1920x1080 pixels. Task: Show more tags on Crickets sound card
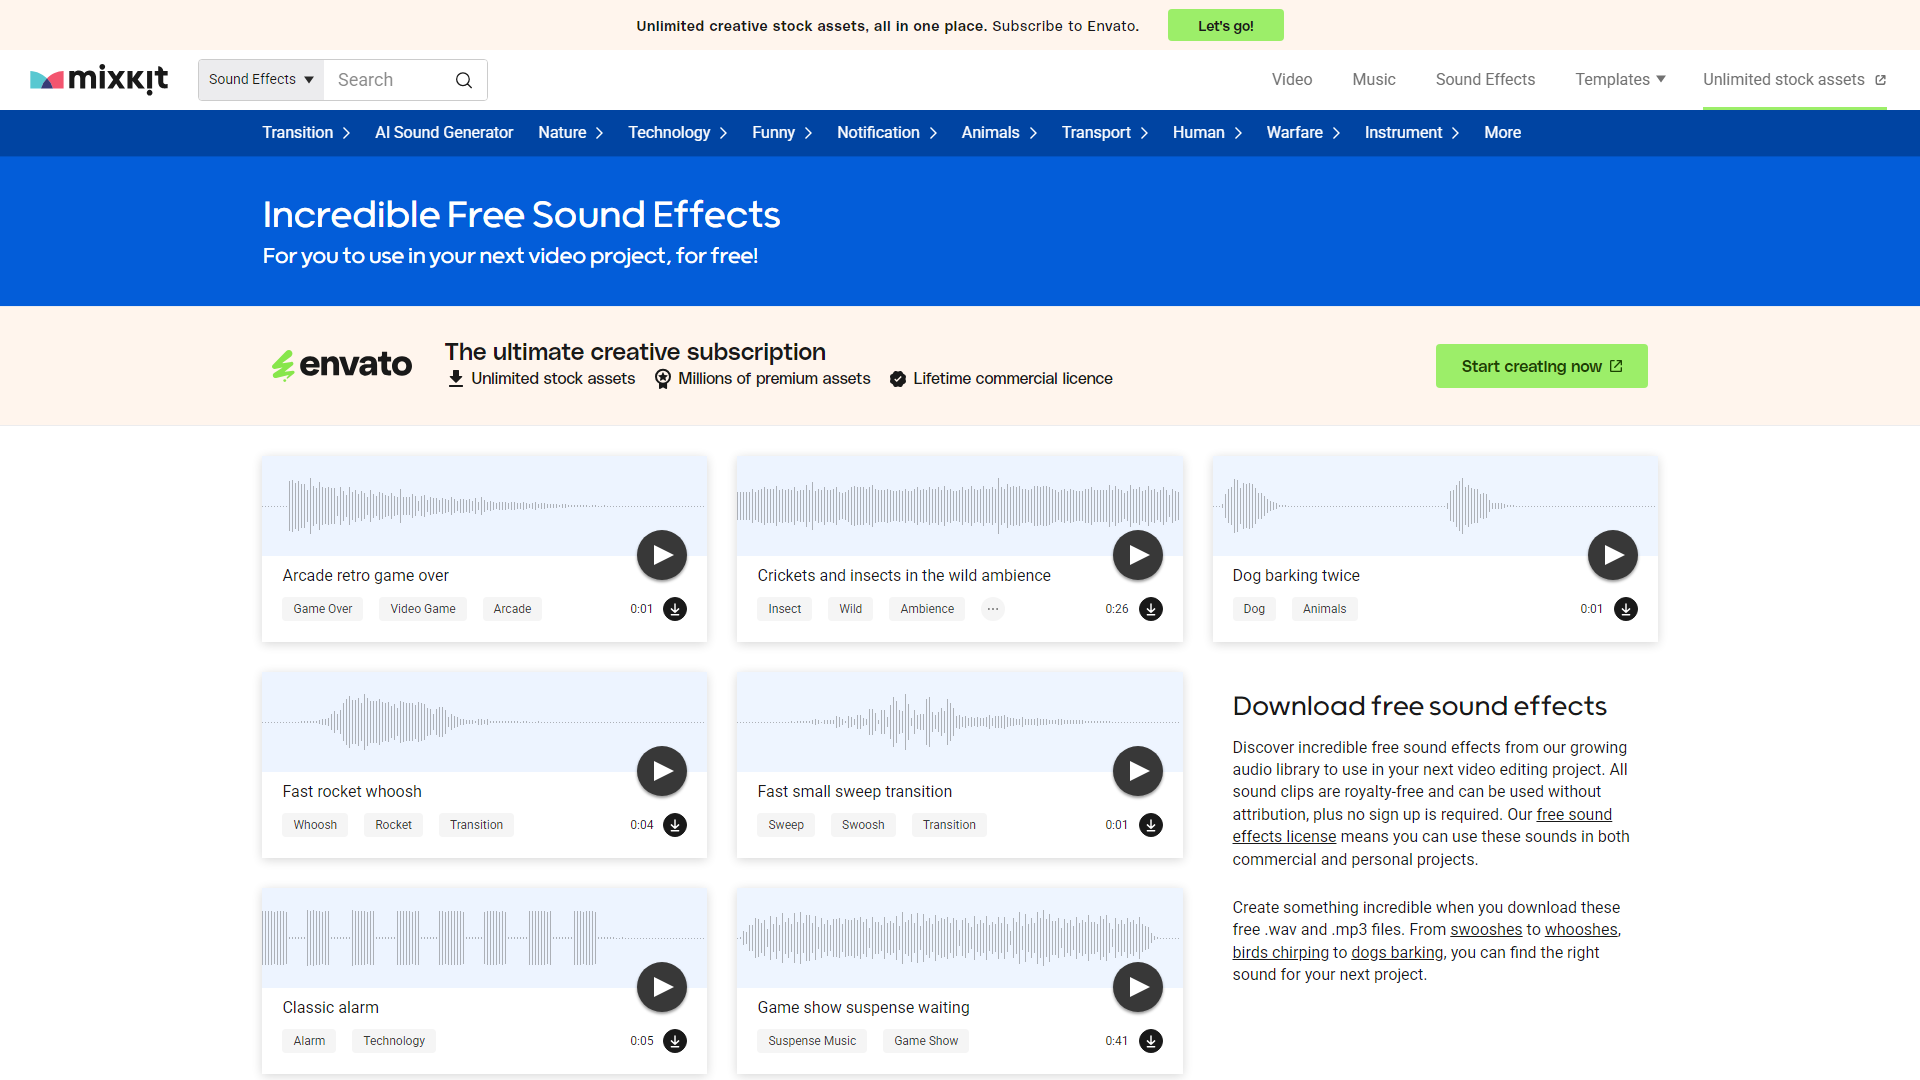993,609
